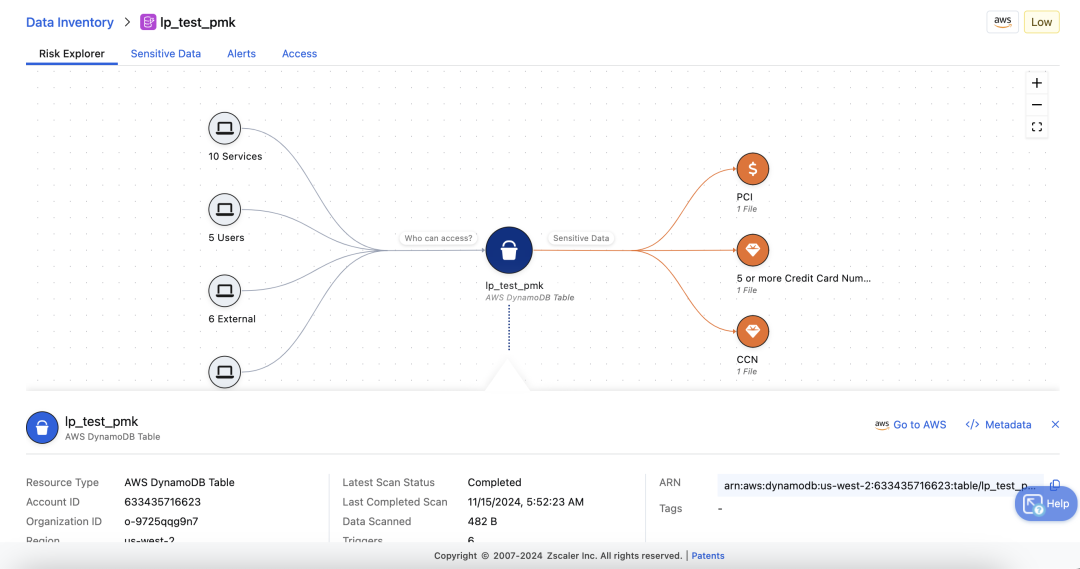Image resolution: width=1080 pixels, height=569 pixels.
Task: Click the CCN diamond node icon
Action: 752,331
